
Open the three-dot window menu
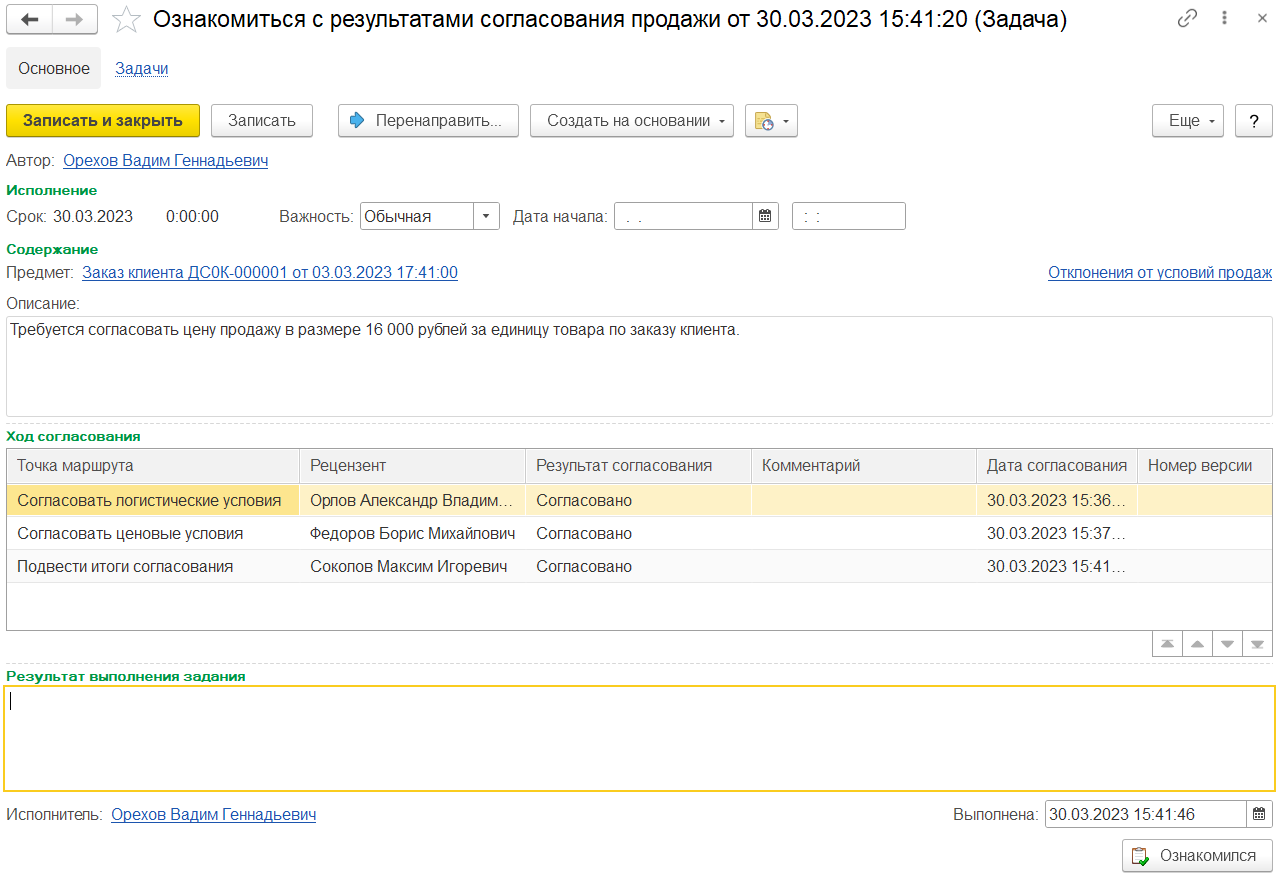pos(1224,19)
